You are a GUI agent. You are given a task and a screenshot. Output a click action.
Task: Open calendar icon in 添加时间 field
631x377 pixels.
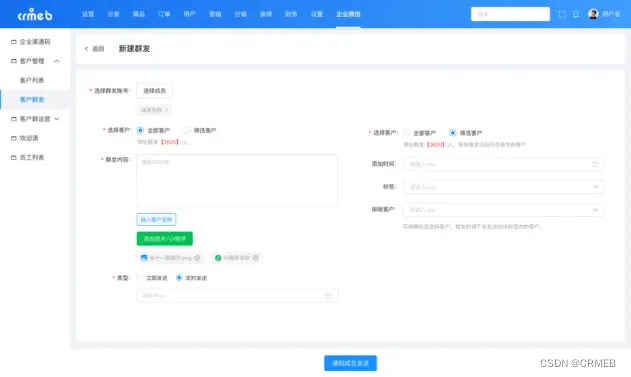click(x=595, y=164)
